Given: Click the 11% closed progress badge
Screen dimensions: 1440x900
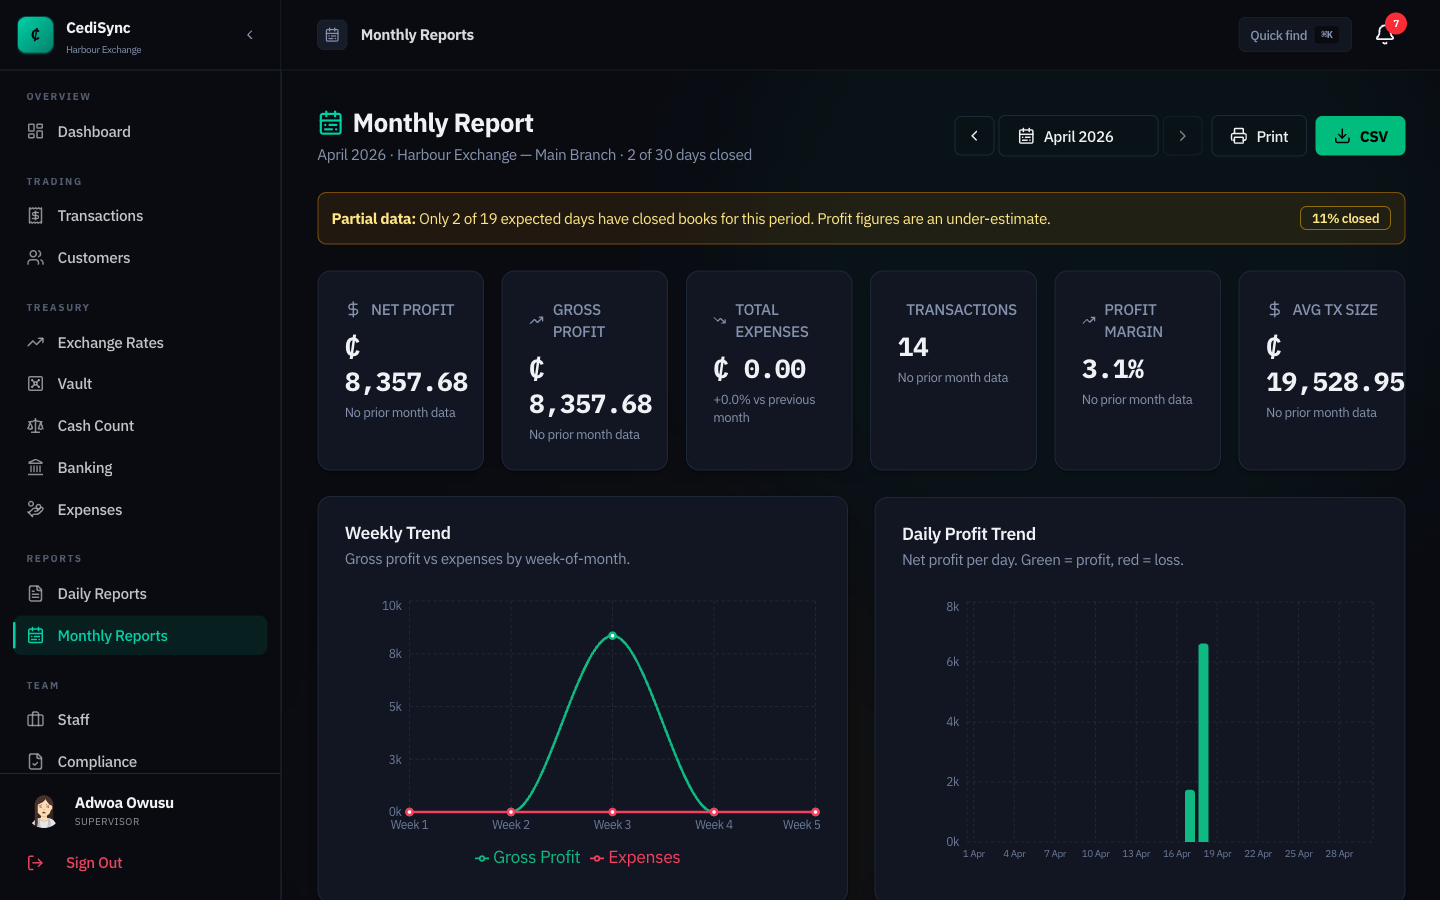Looking at the screenshot, I should [1345, 217].
